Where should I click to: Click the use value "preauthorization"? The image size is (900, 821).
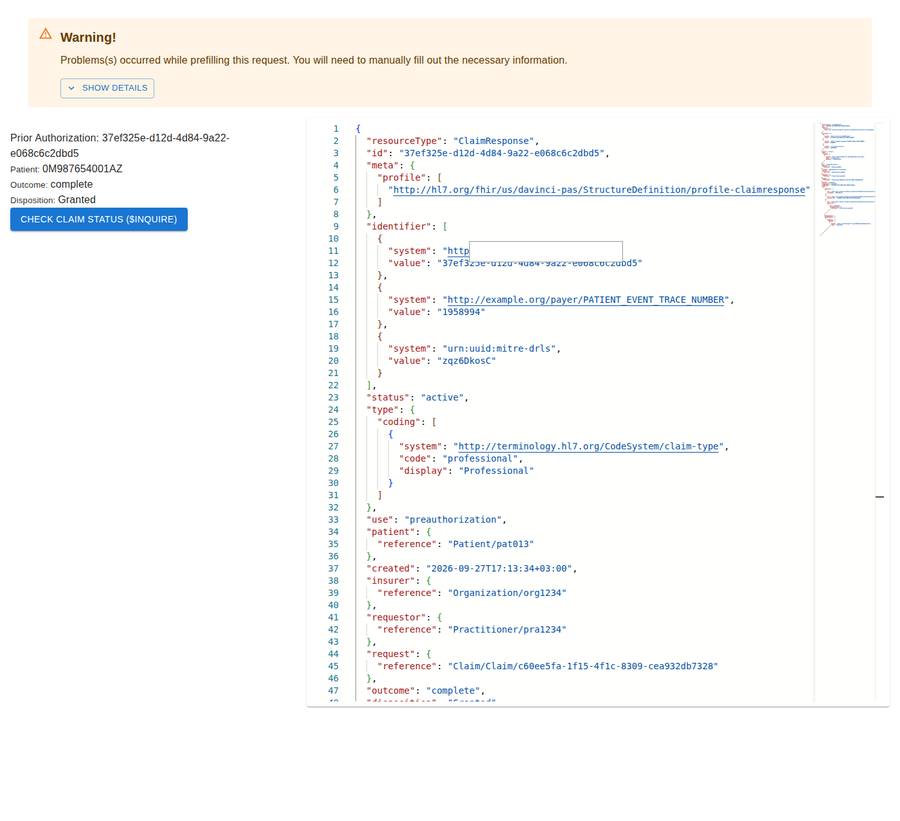coord(453,519)
